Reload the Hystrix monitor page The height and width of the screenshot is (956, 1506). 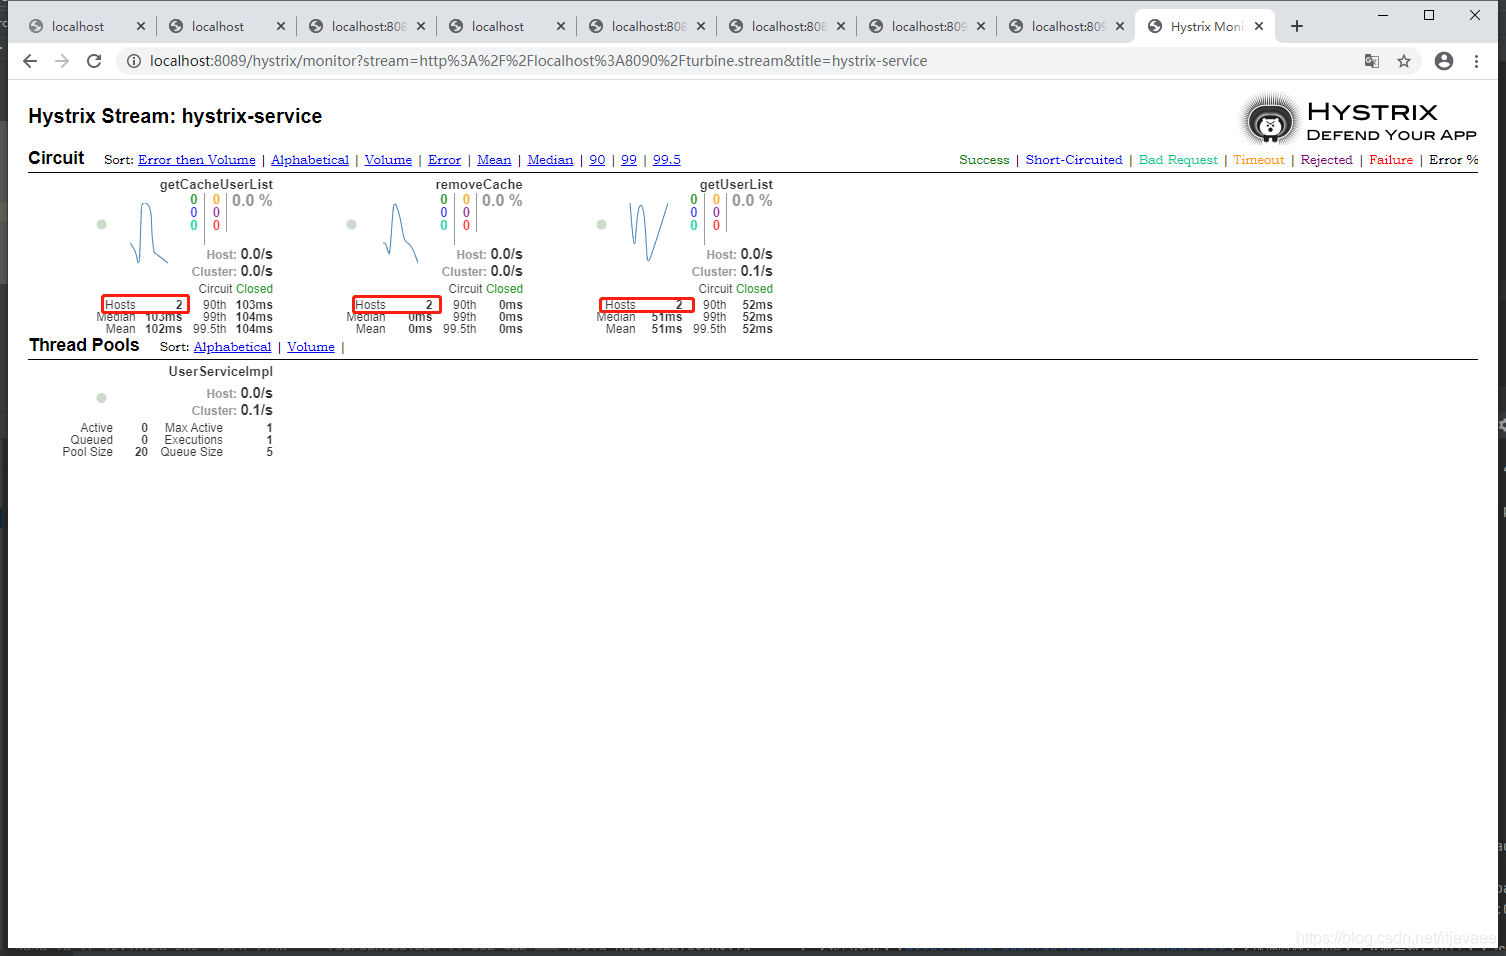tap(94, 61)
